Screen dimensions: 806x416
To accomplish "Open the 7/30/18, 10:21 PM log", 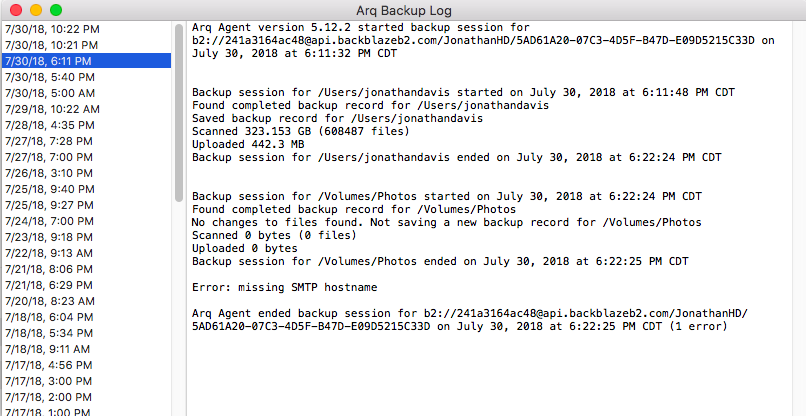I will [x=86, y=45].
